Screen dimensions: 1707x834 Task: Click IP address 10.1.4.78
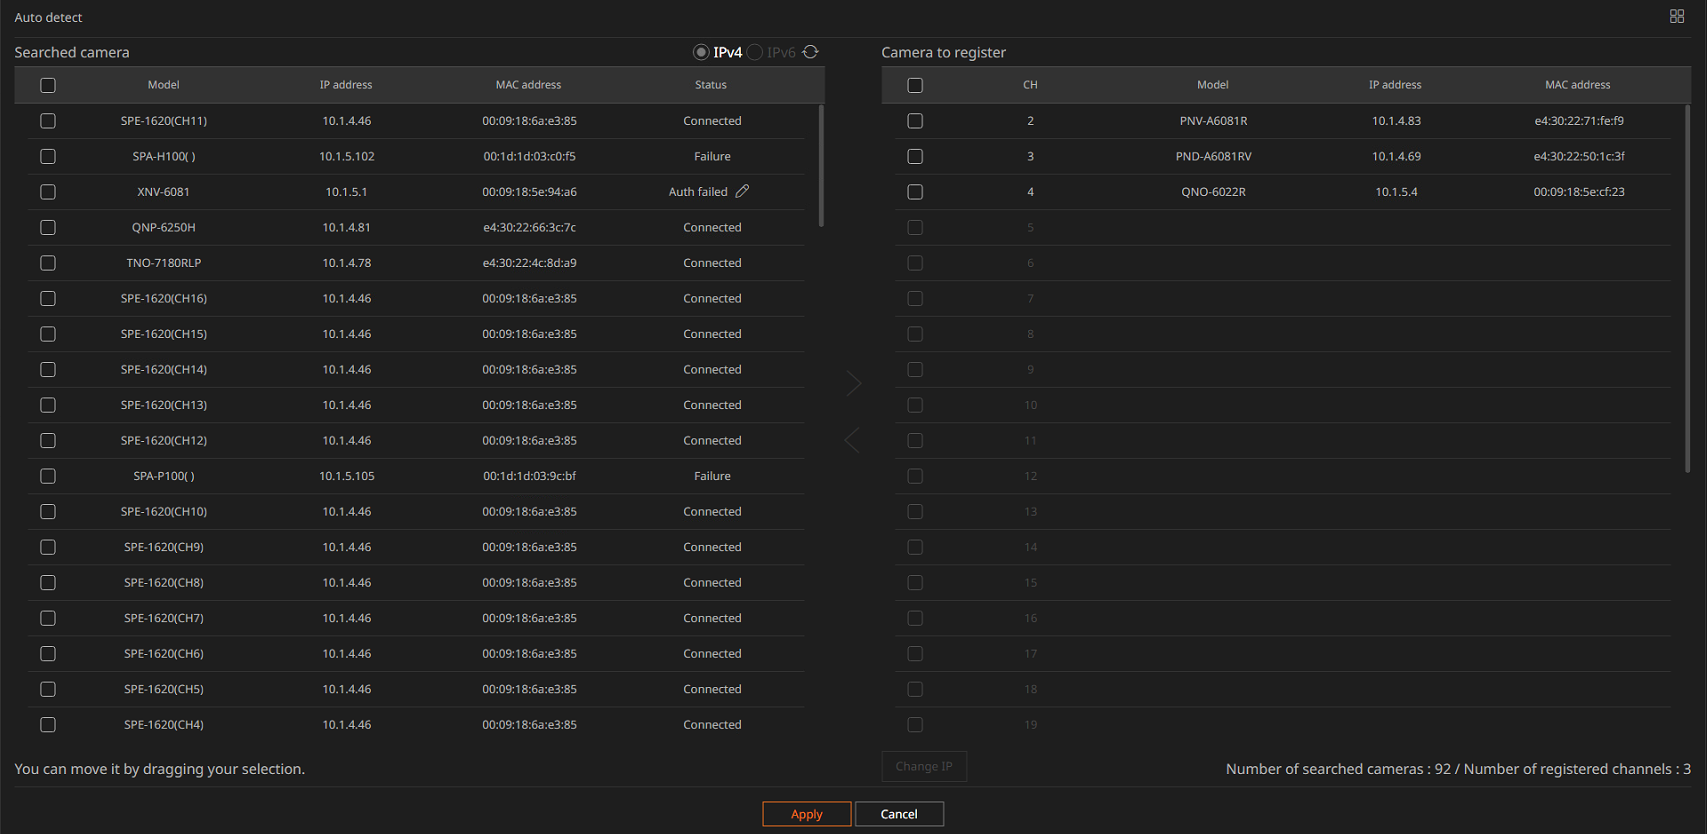[x=347, y=263]
